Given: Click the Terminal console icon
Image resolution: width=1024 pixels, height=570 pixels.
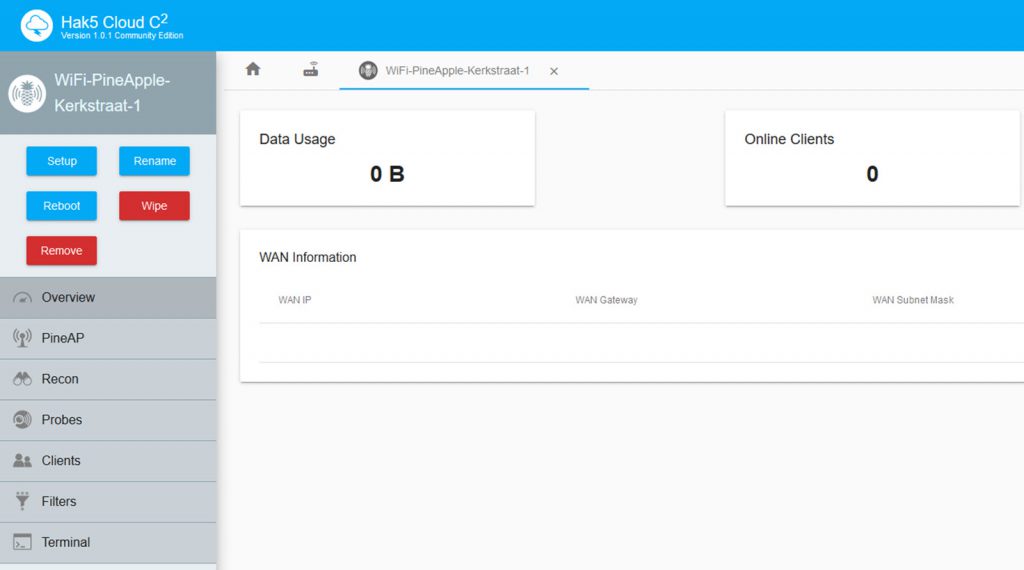Looking at the screenshot, I should click(22, 542).
